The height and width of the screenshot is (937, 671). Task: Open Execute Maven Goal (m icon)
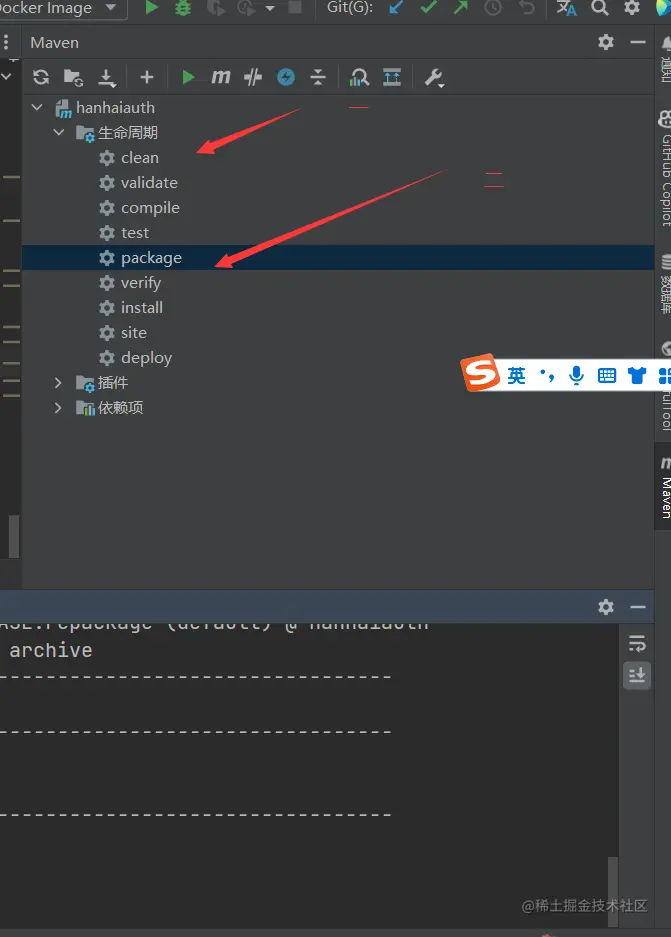point(220,77)
